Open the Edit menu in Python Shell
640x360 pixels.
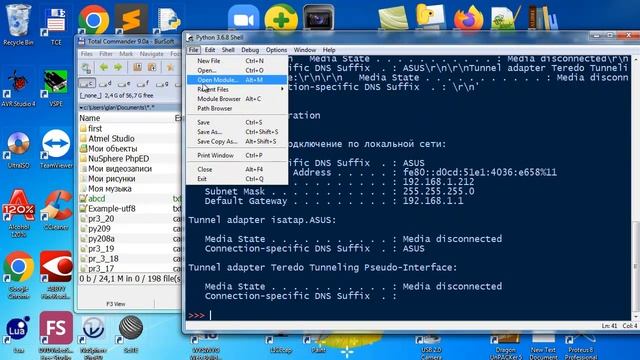(210, 50)
